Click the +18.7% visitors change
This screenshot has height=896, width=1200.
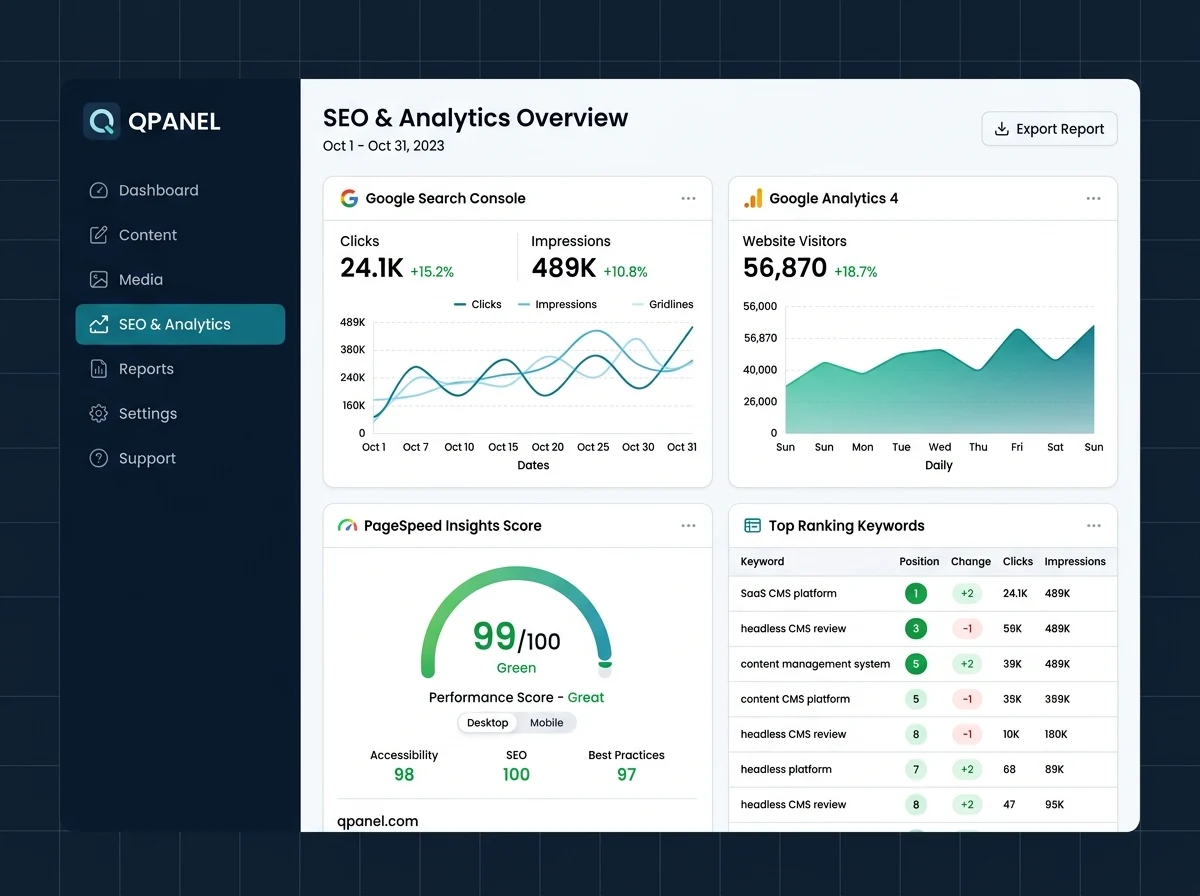(x=856, y=272)
